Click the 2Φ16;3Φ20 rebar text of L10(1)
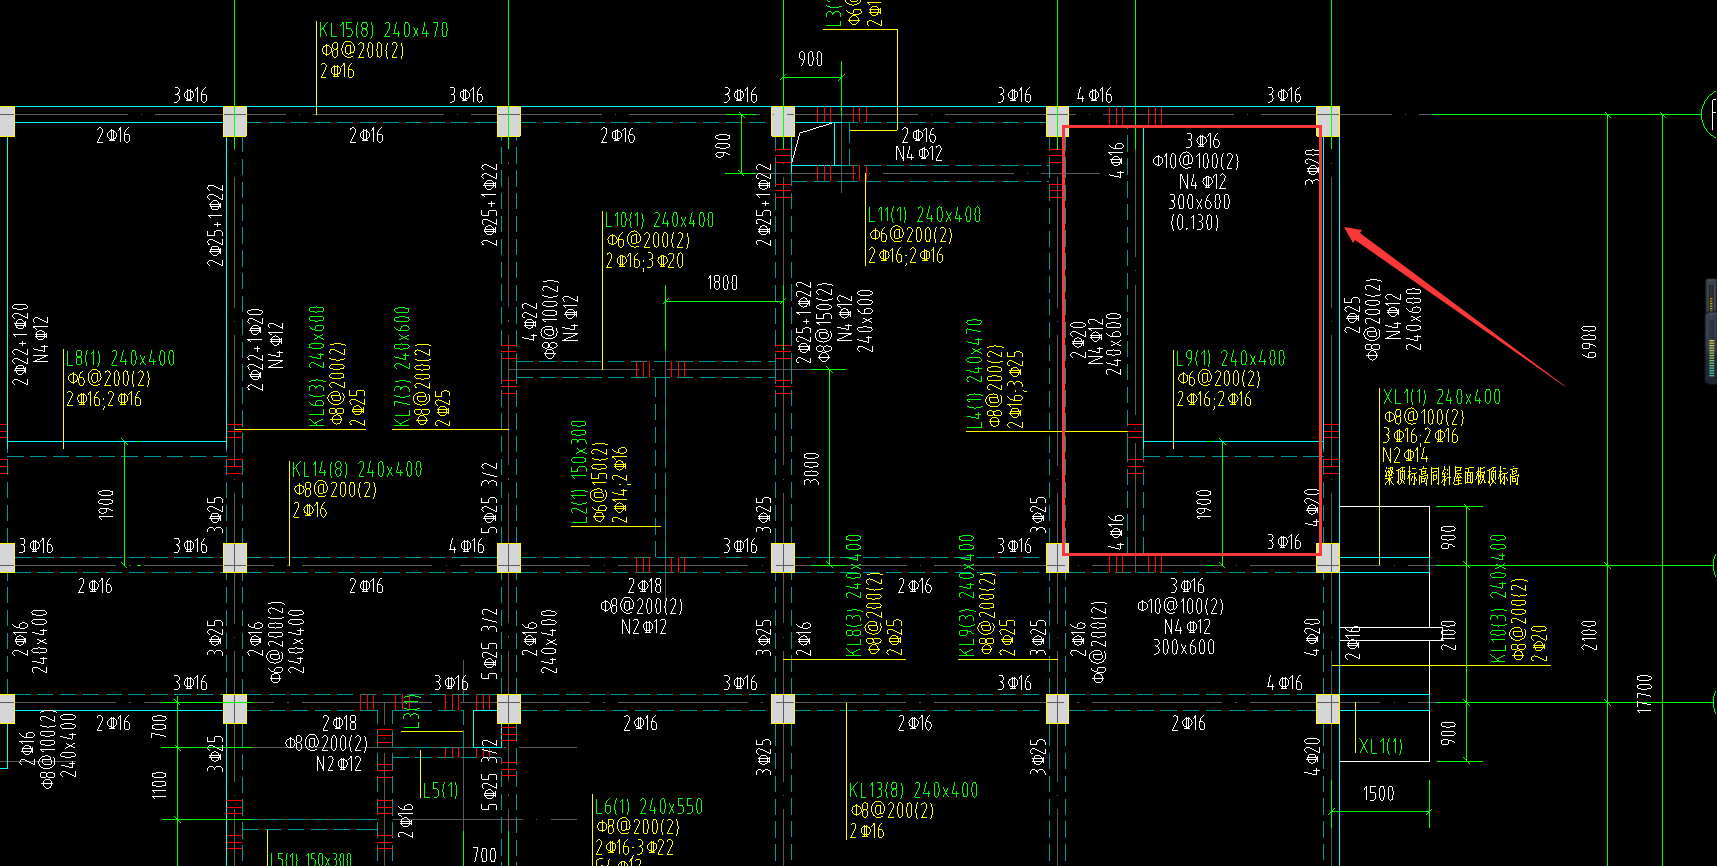This screenshot has width=1717, height=866. 645,261
